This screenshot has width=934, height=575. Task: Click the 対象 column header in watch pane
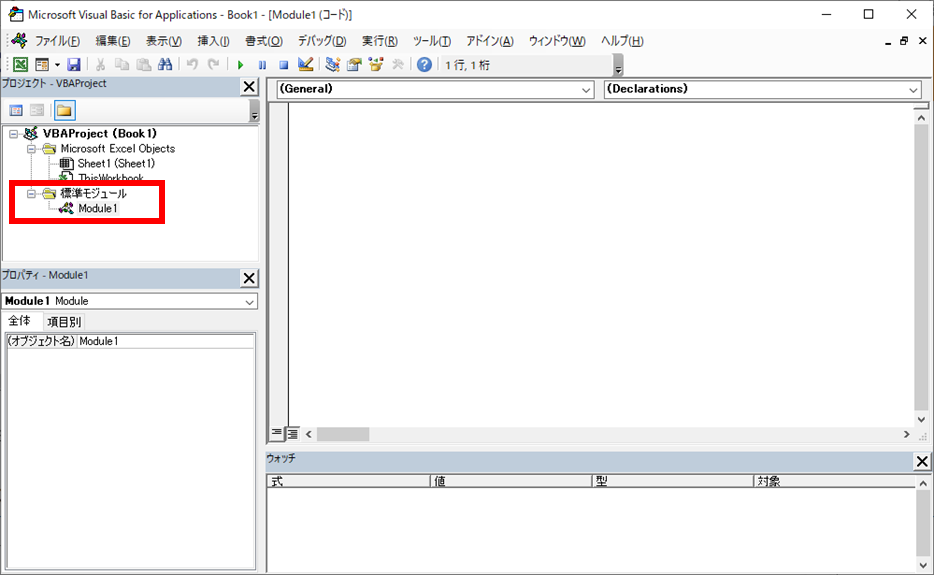(x=834, y=481)
